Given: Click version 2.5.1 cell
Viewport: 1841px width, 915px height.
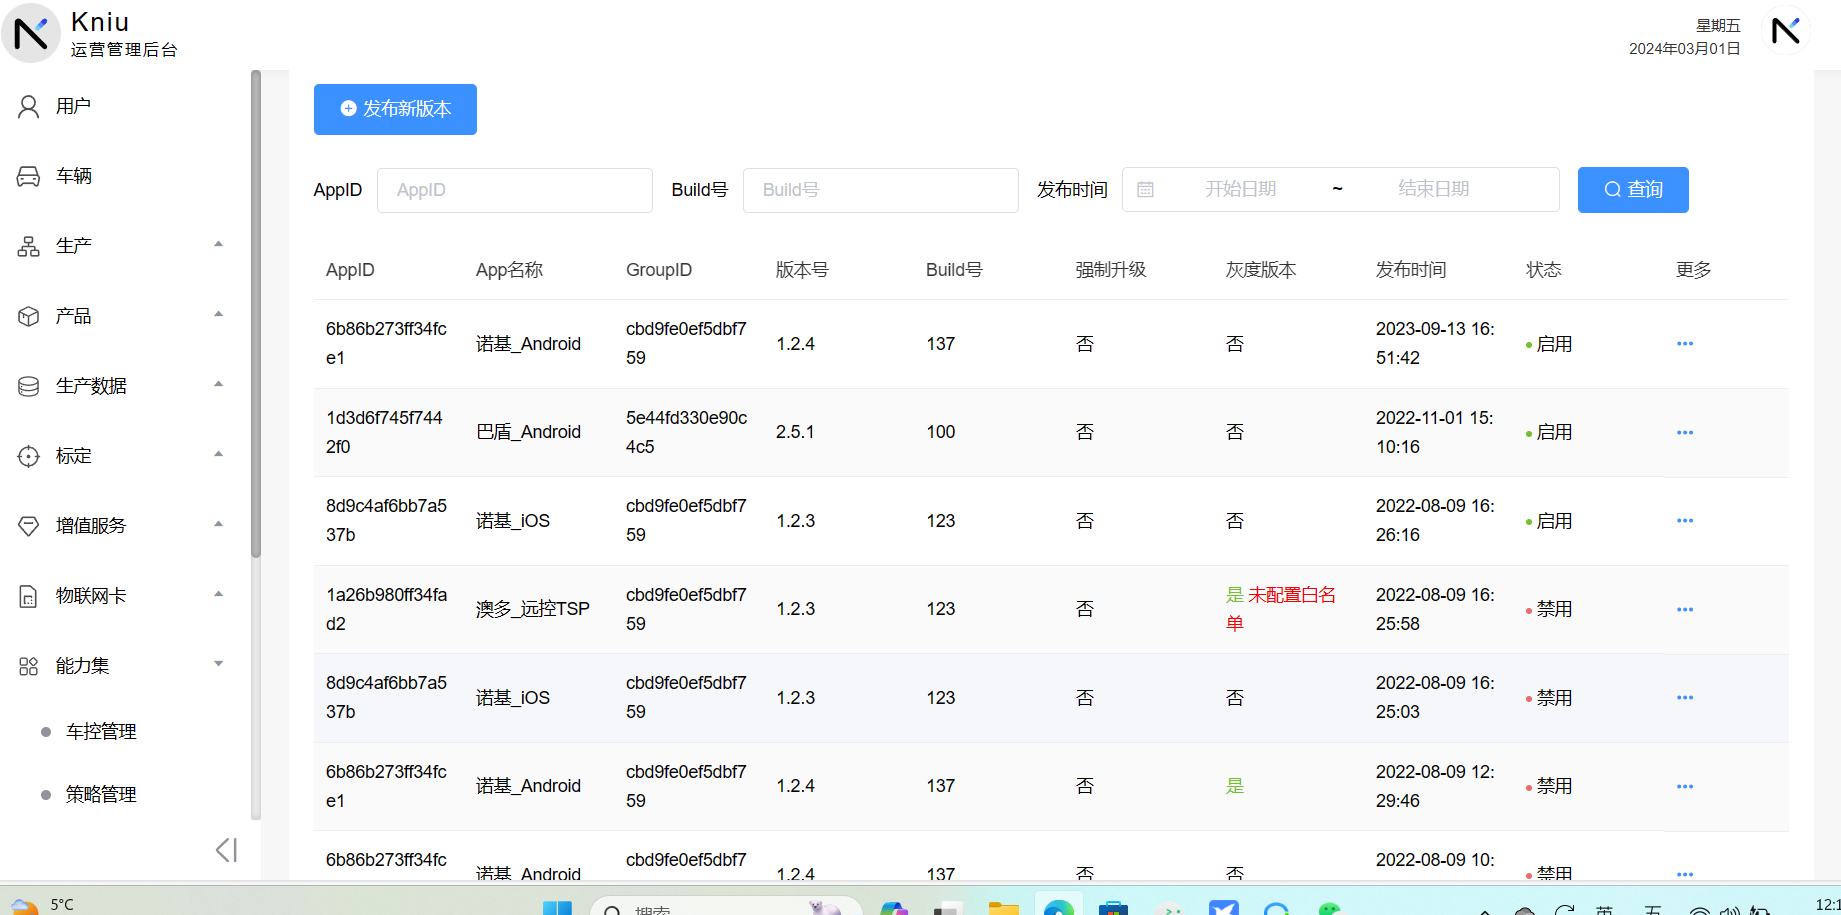Looking at the screenshot, I should pos(795,432).
